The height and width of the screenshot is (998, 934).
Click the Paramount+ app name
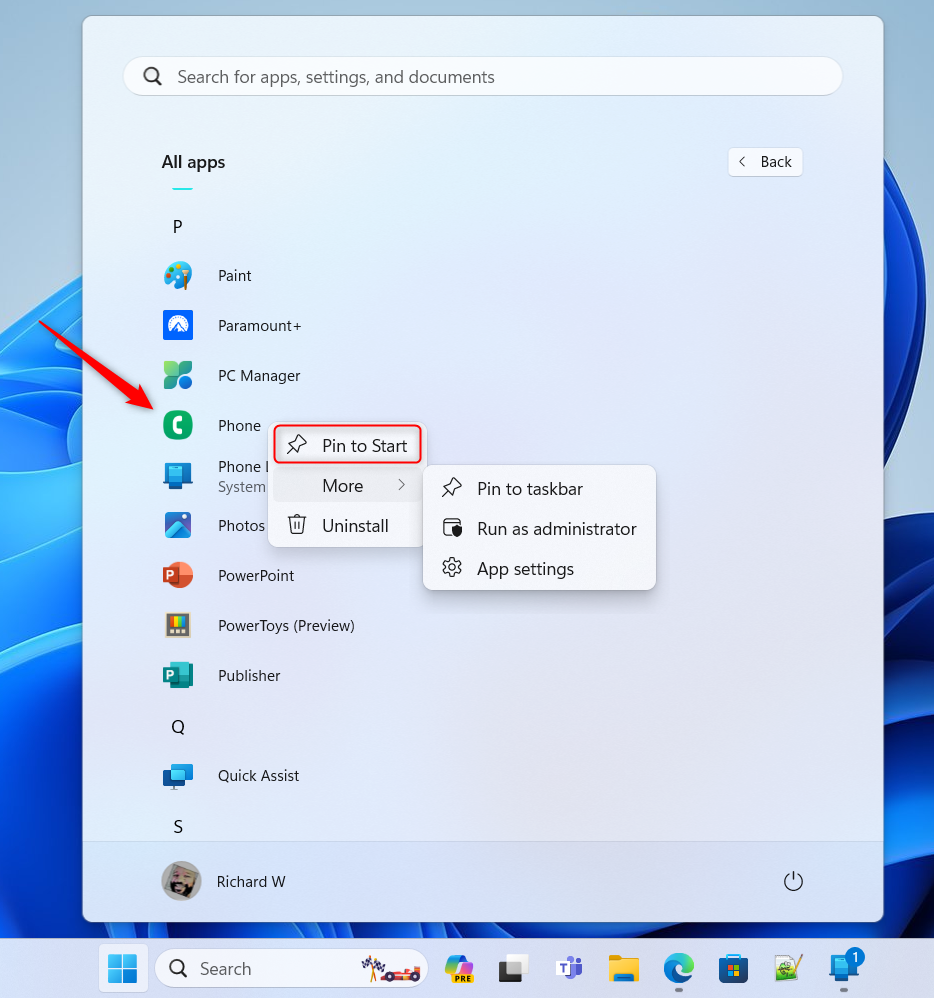[x=260, y=326]
